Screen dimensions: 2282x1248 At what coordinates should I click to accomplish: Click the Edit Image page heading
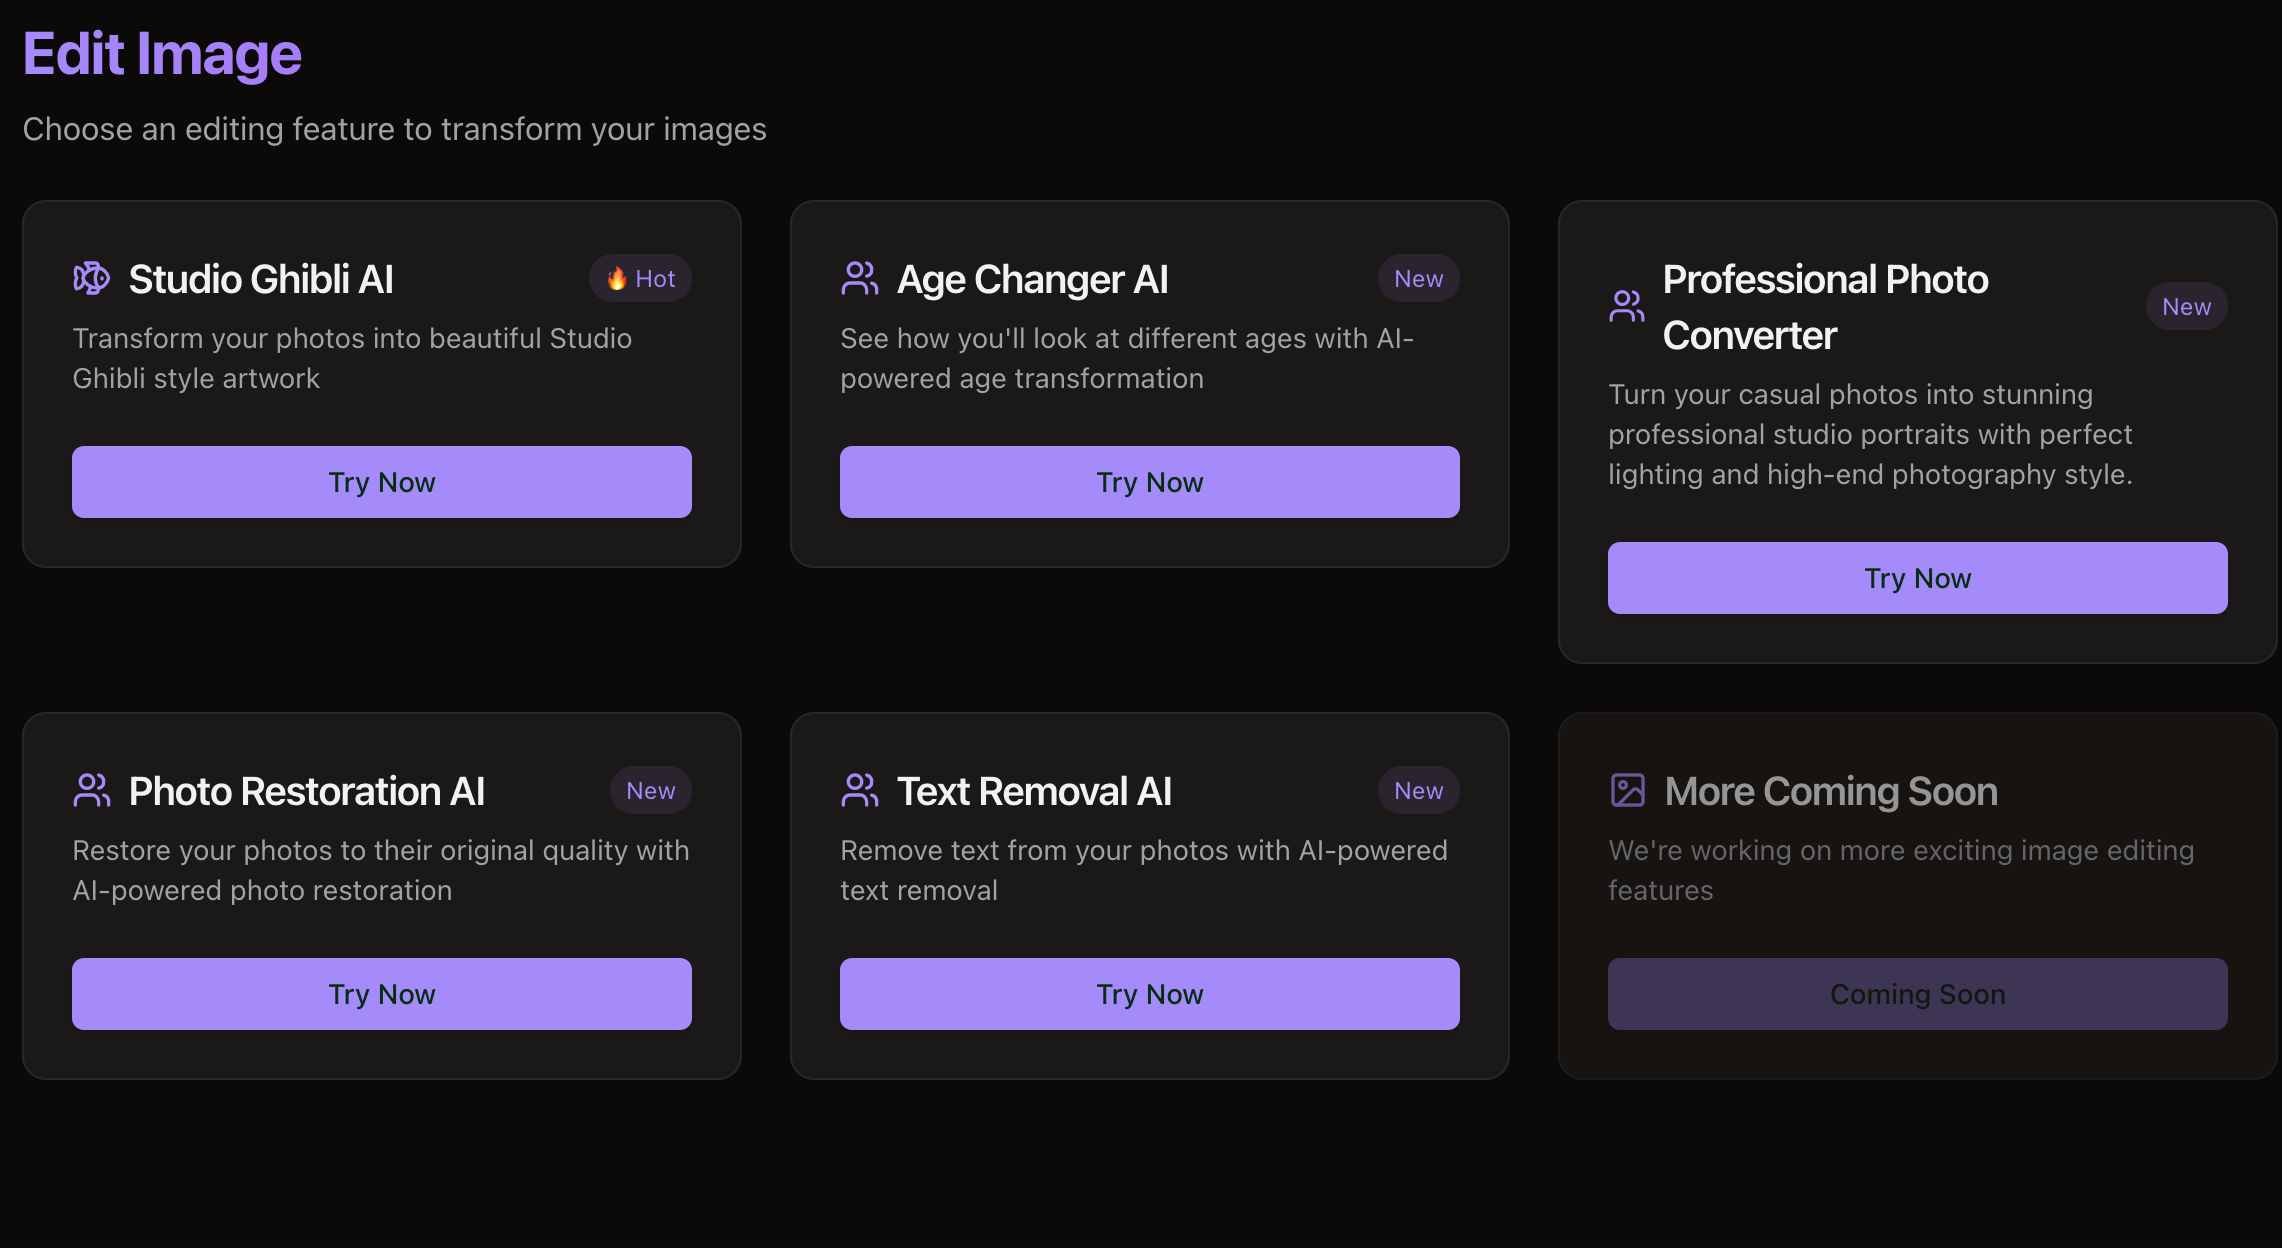(162, 53)
